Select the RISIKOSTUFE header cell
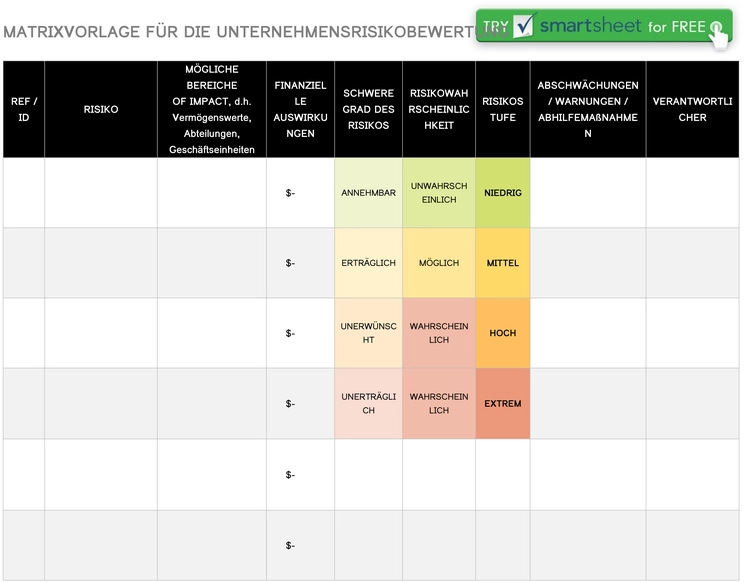The height and width of the screenshot is (582, 744). [502, 109]
